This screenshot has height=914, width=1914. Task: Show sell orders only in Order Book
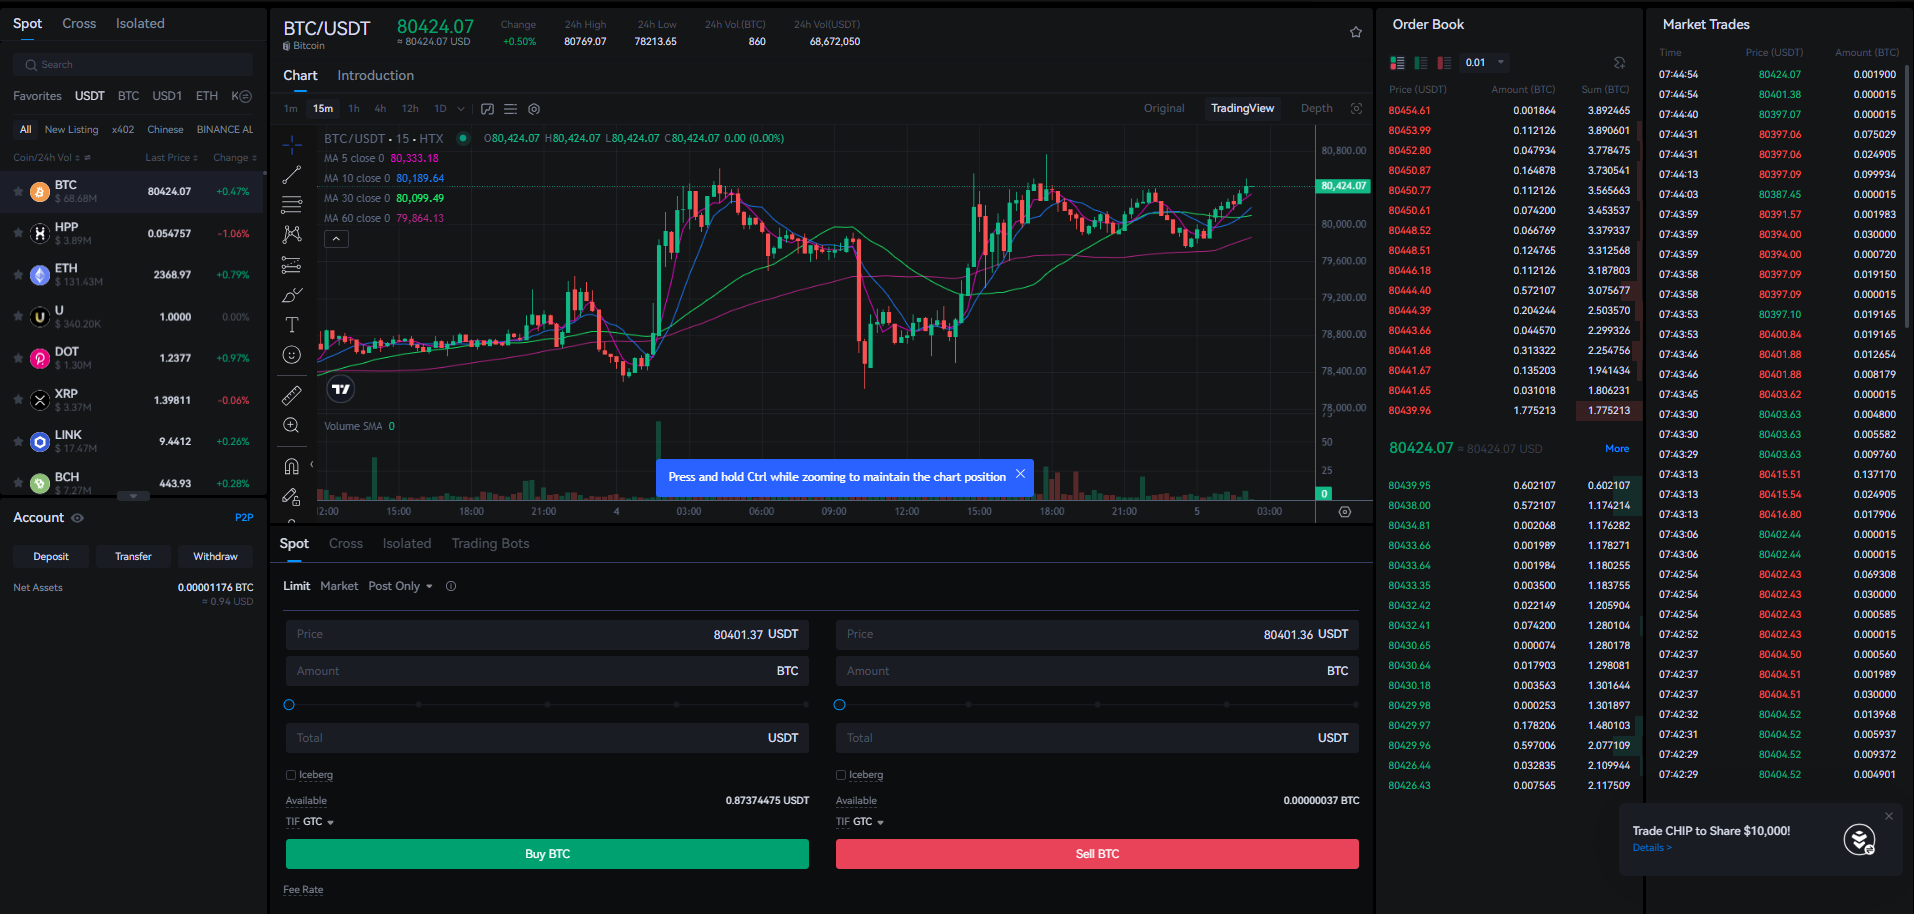(x=1444, y=63)
